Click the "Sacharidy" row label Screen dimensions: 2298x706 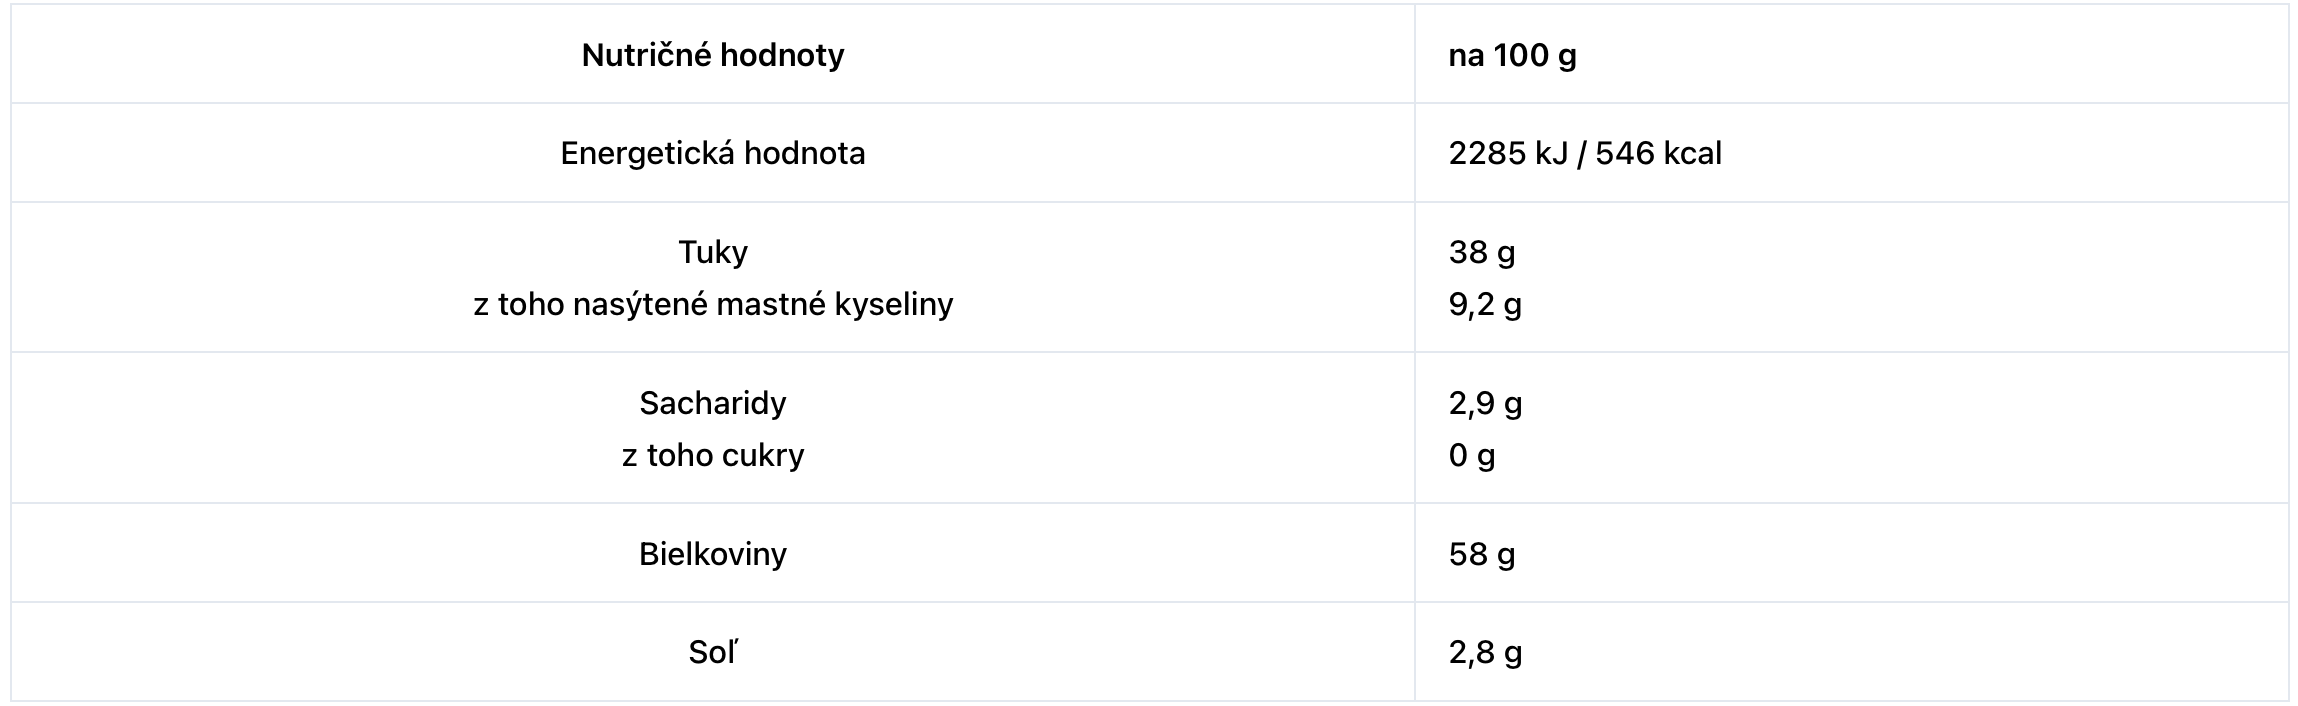coord(713,403)
